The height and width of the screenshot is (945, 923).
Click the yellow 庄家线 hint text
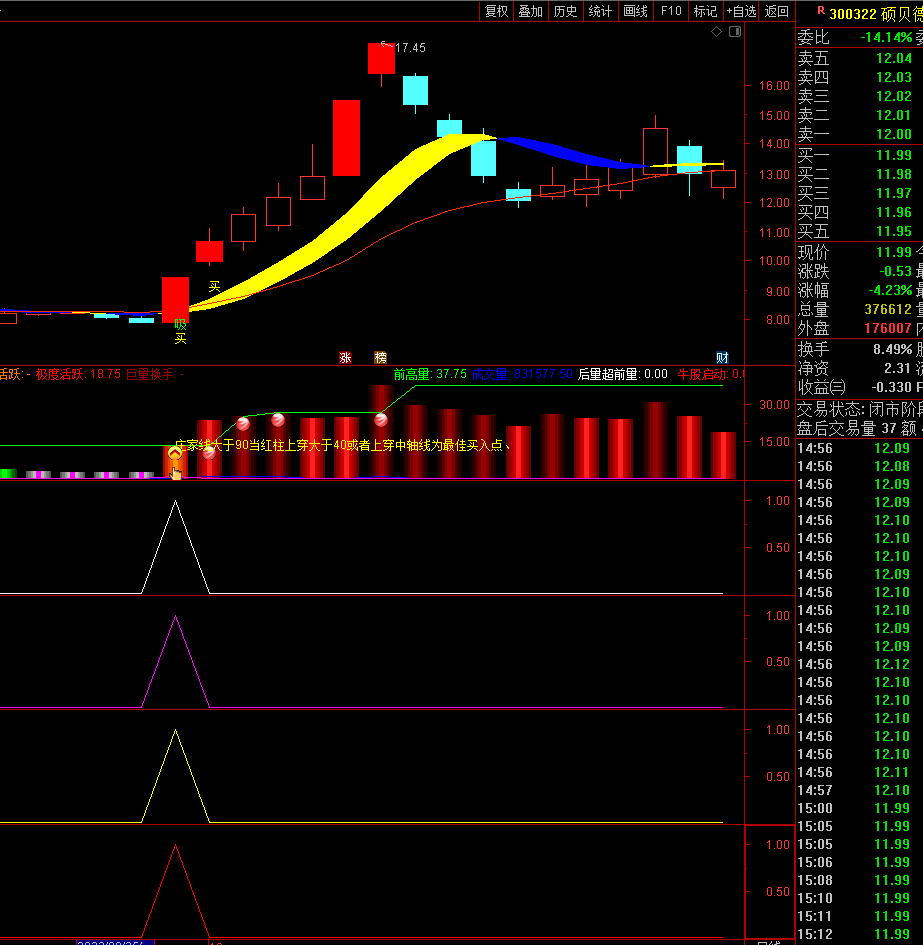(343, 445)
